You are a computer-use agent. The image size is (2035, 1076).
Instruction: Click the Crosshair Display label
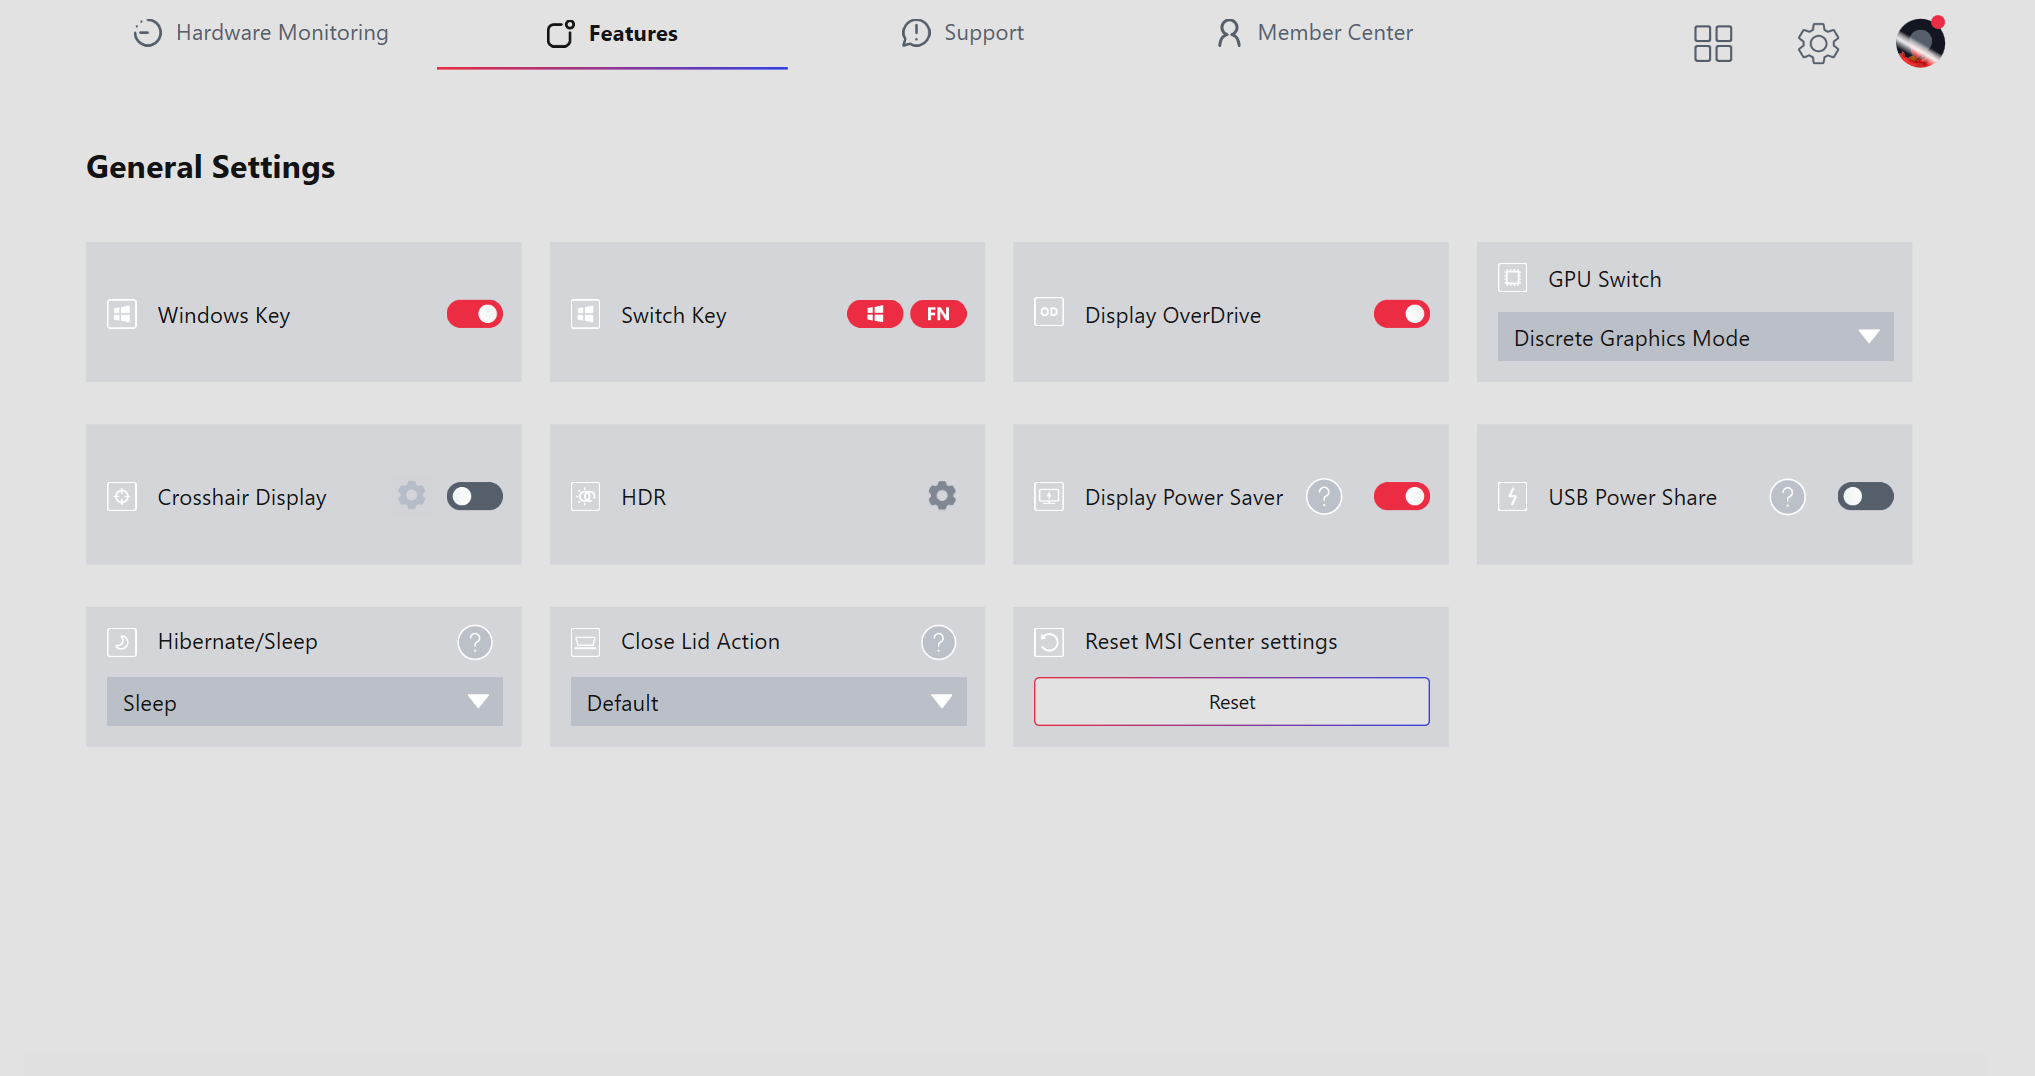click(x=242, y=497)
